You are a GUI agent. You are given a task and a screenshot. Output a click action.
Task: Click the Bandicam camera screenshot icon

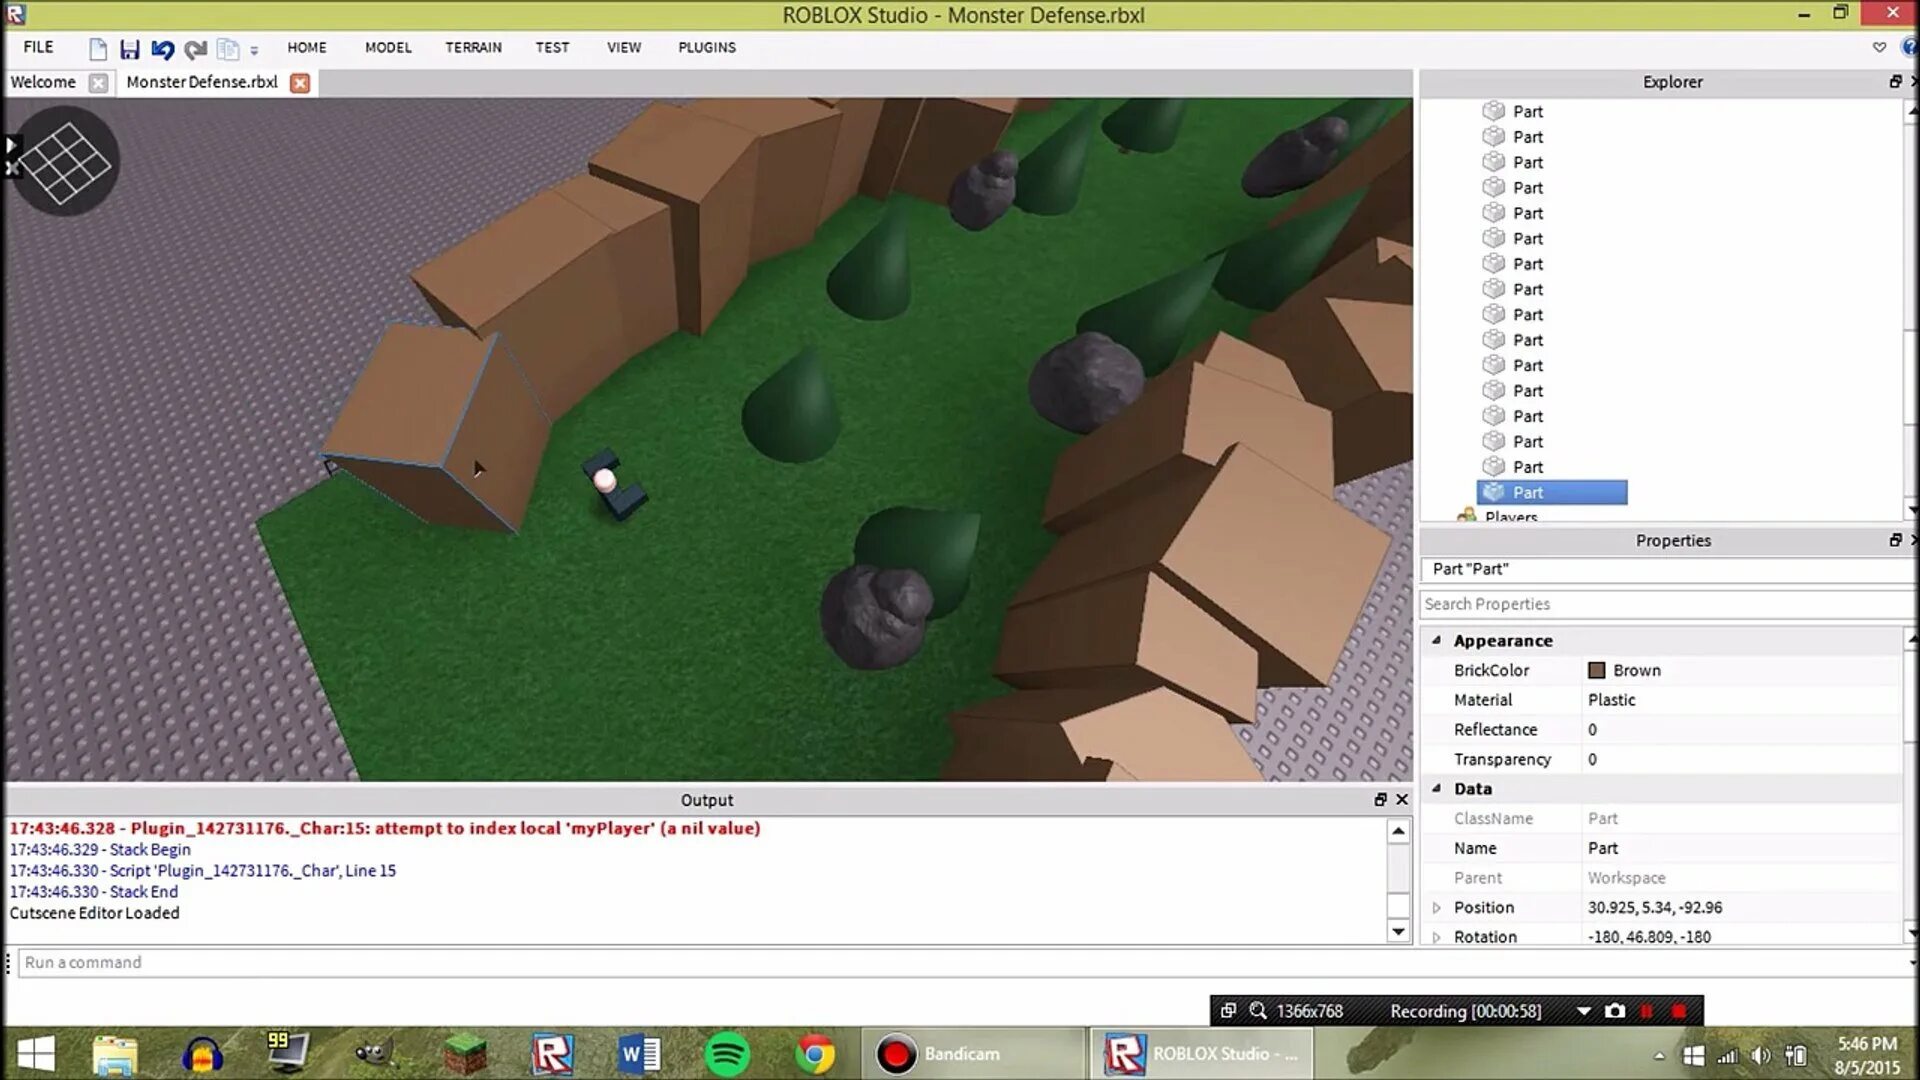click(1615, 1011)
